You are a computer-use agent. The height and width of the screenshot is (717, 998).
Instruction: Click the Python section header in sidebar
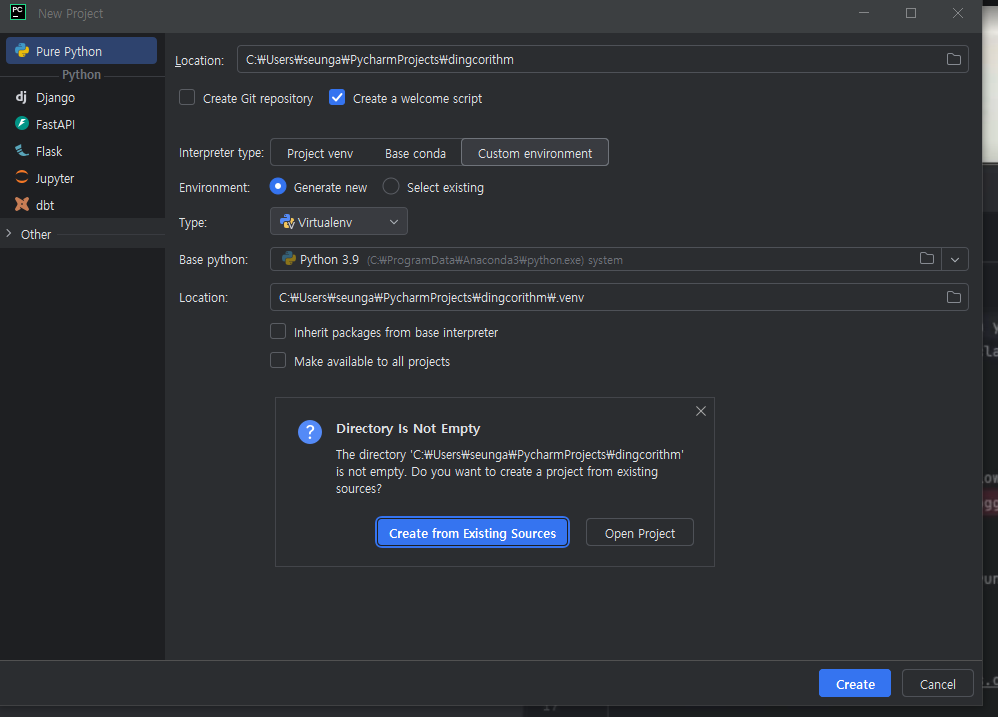81,74
